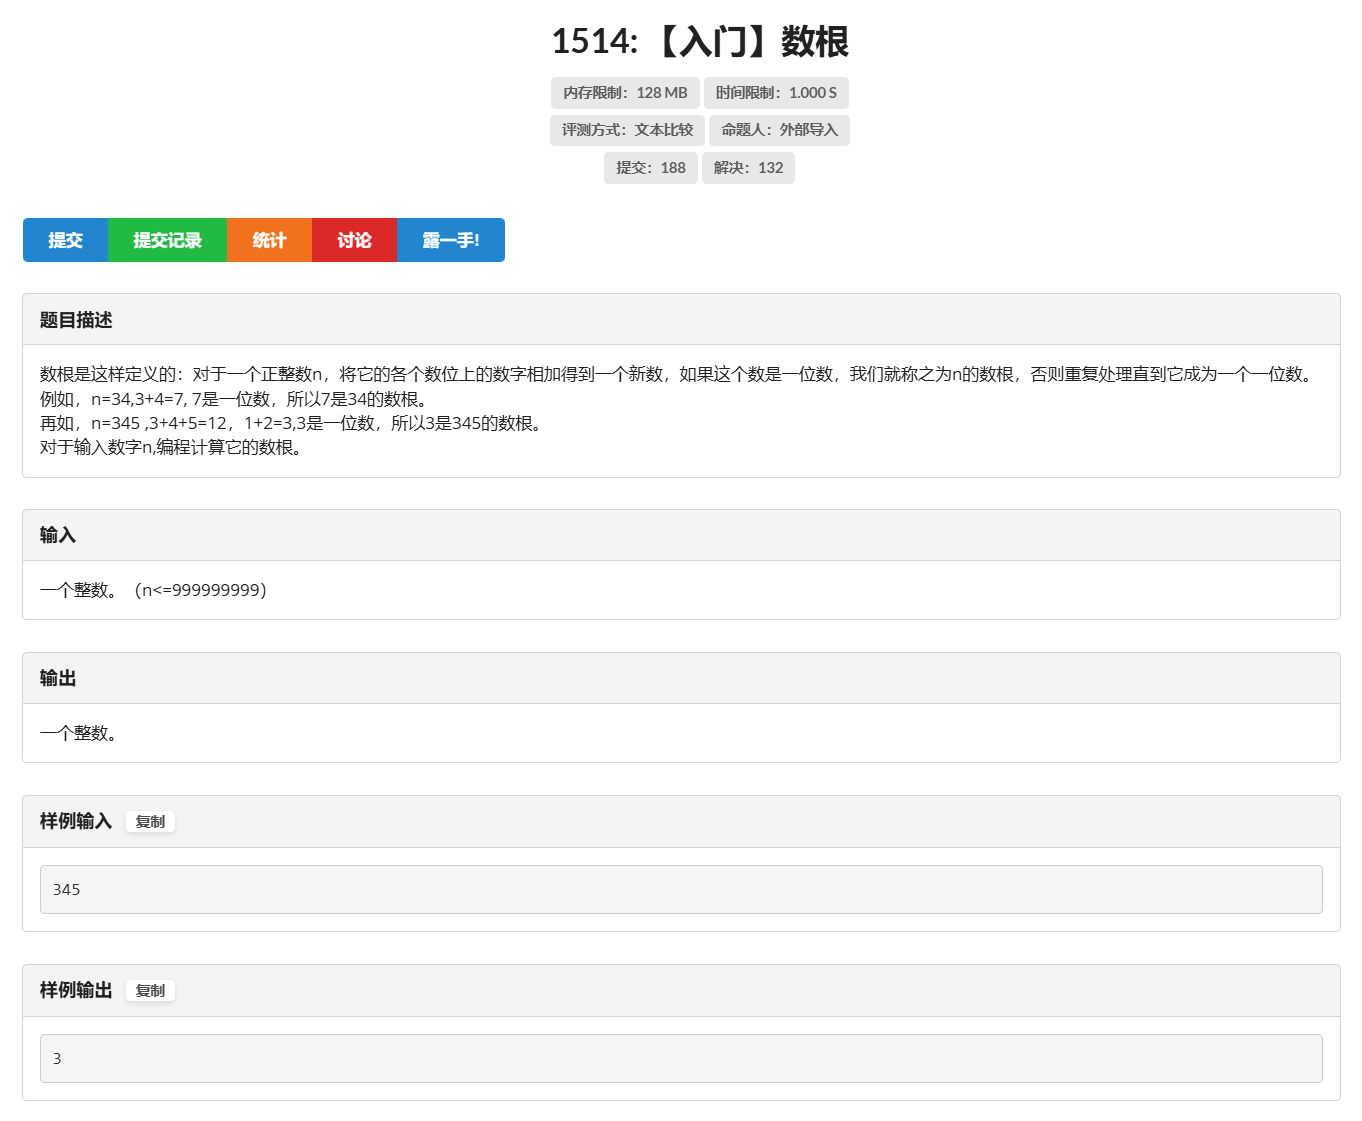Open the orange 统计 statistics tab
1362x1121 pixels.
(x=269, y=240)
